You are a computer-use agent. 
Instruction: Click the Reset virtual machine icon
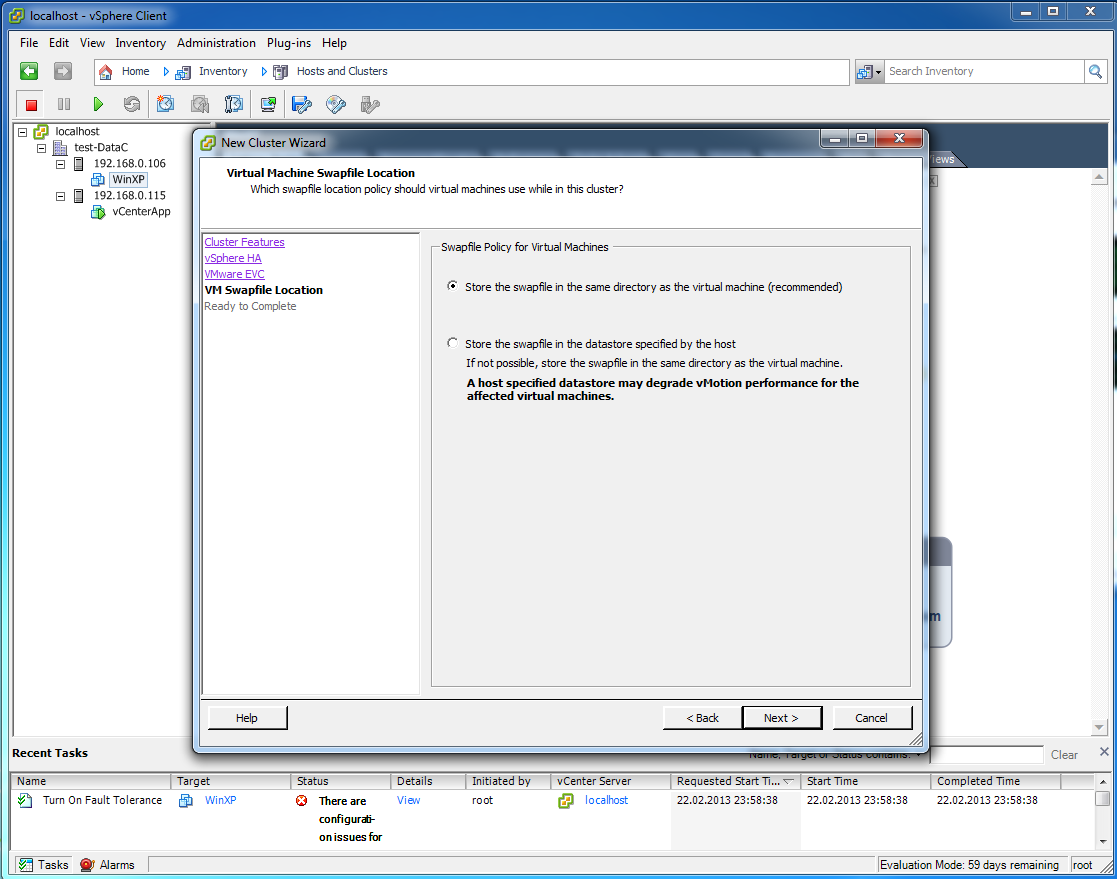[x=132, y=105]
